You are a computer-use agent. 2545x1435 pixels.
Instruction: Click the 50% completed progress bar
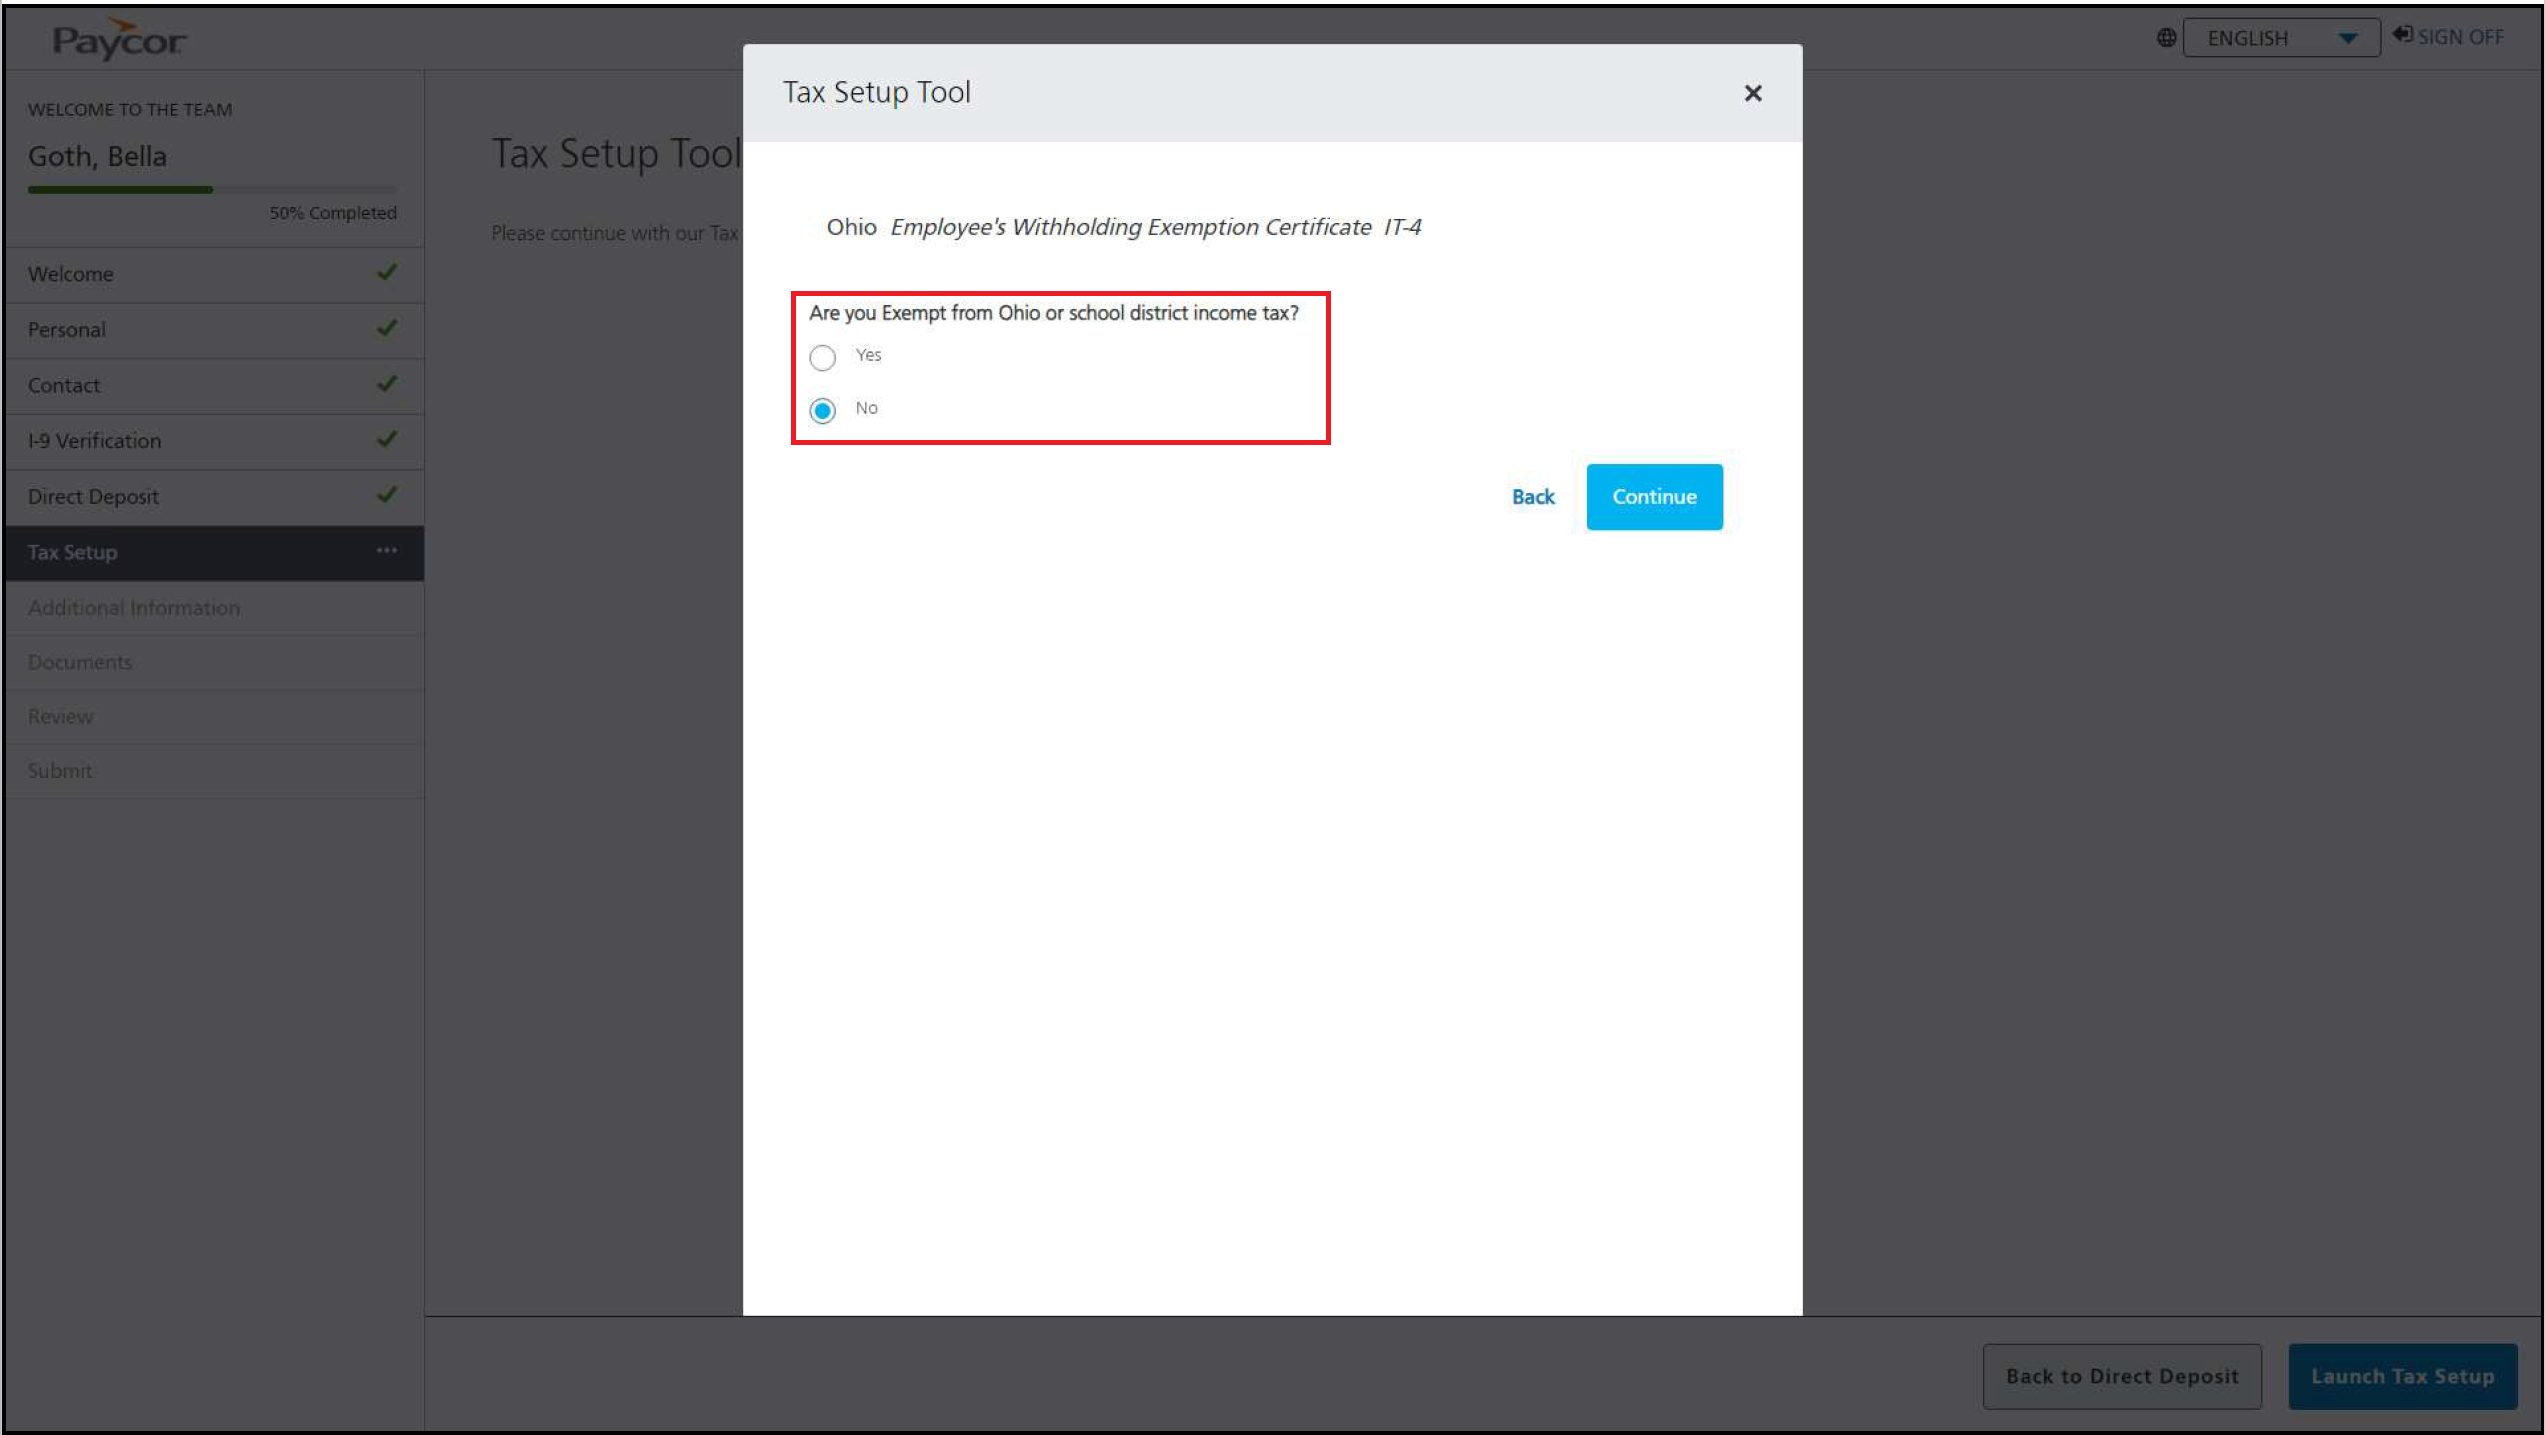pyautogui.click(x=211, y=189)
